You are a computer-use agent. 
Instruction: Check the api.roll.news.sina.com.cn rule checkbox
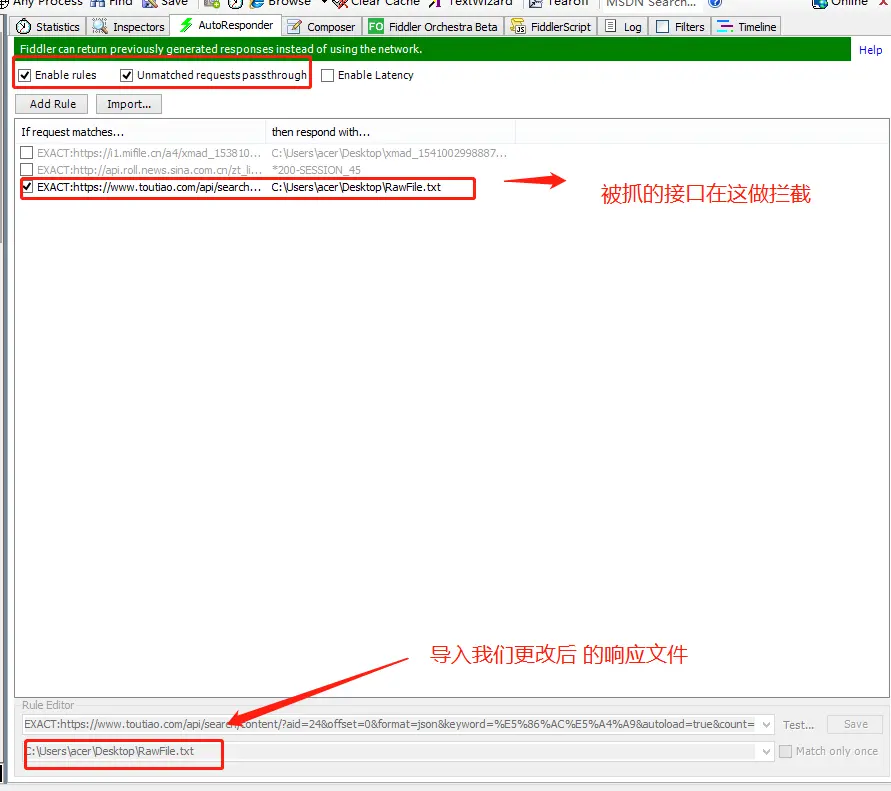pos(26,169)
